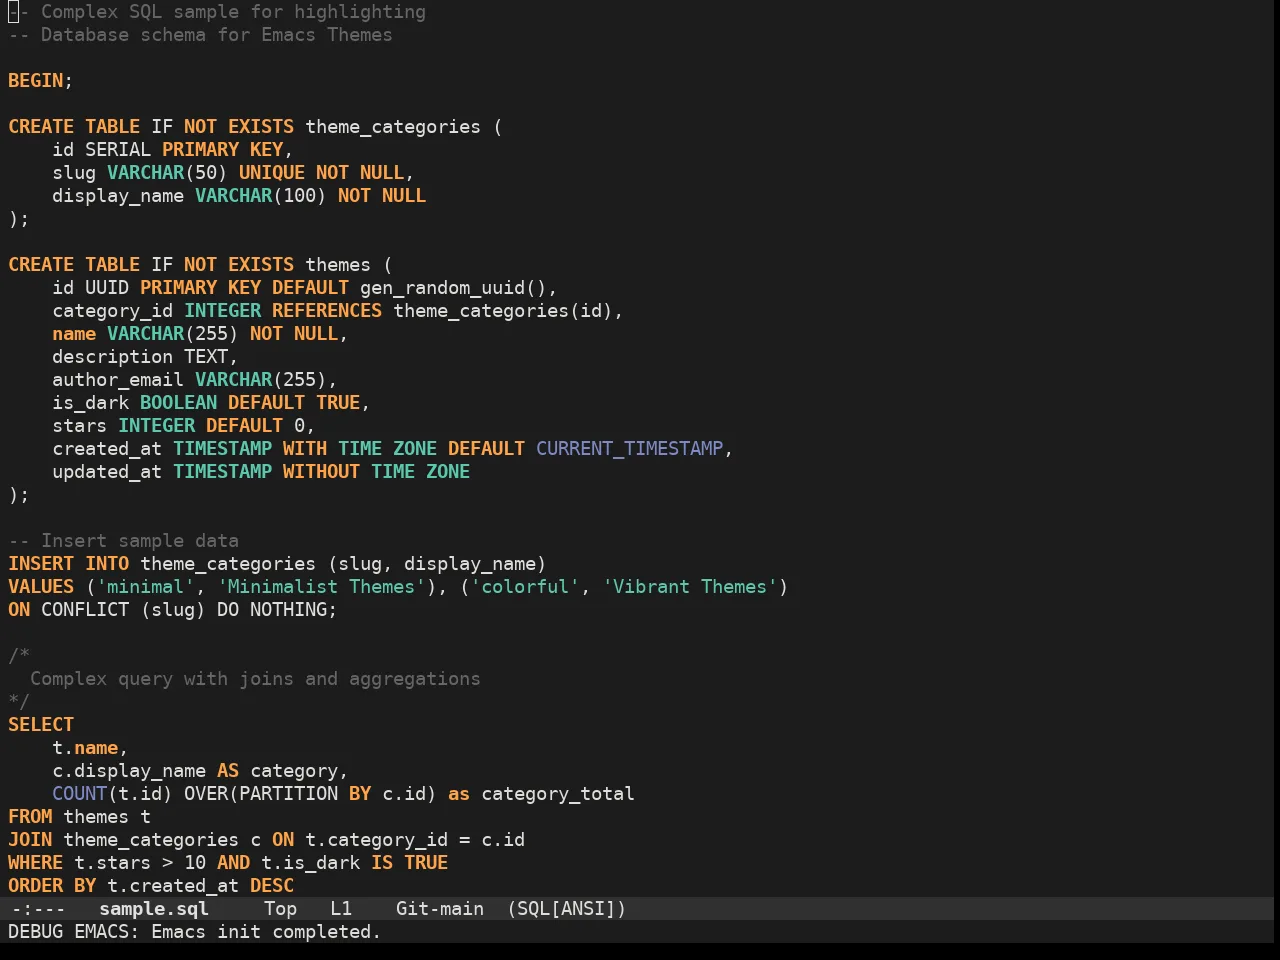Click the Git-main branch indicator
1280x960 pixels.
pyautogui.click(x=440, y=909)
